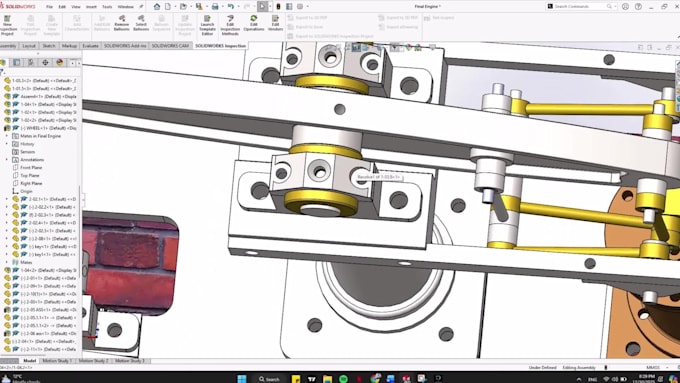Expand the History folder in the tree
Viewport: 680px width, 383px height.
tap(7, 144)
